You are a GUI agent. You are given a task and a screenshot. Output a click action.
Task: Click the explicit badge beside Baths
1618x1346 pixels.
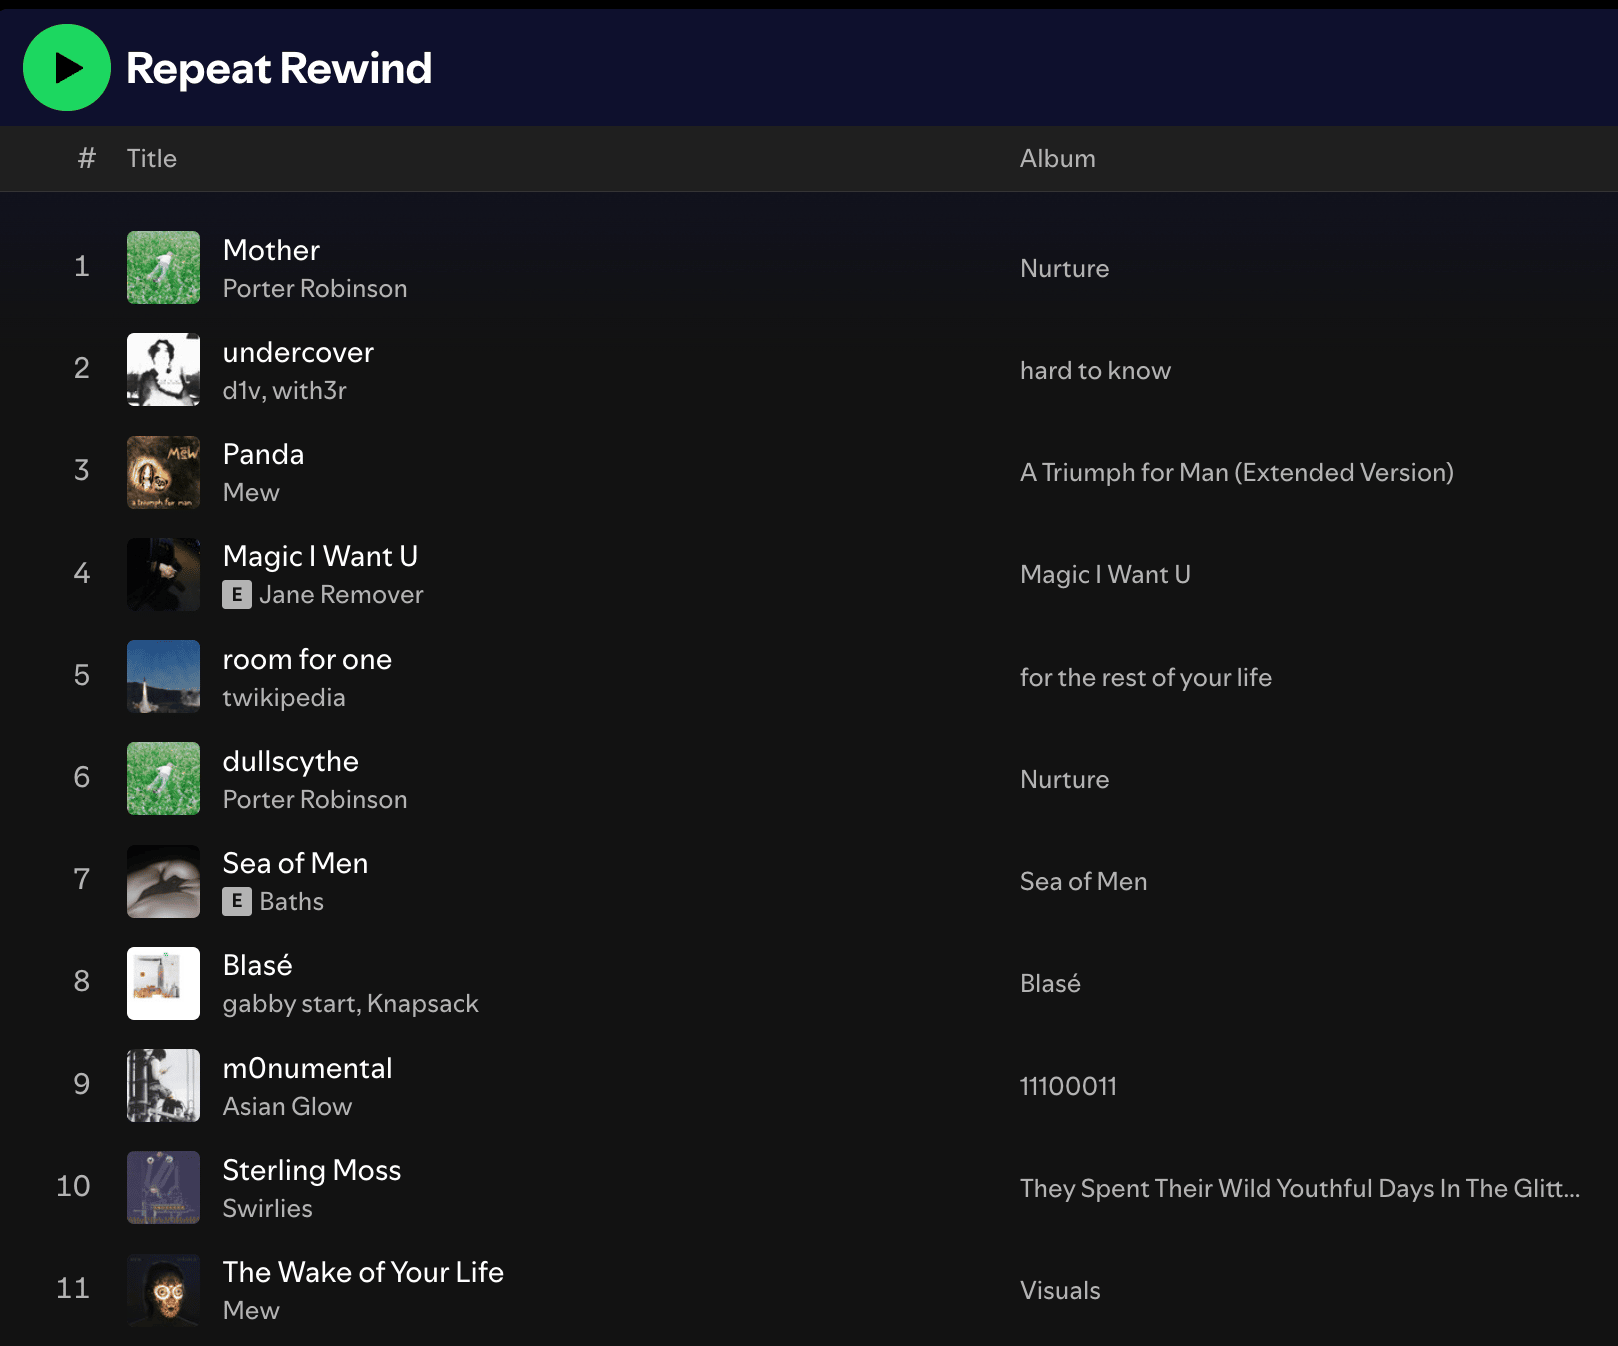[x=237, y=902]
